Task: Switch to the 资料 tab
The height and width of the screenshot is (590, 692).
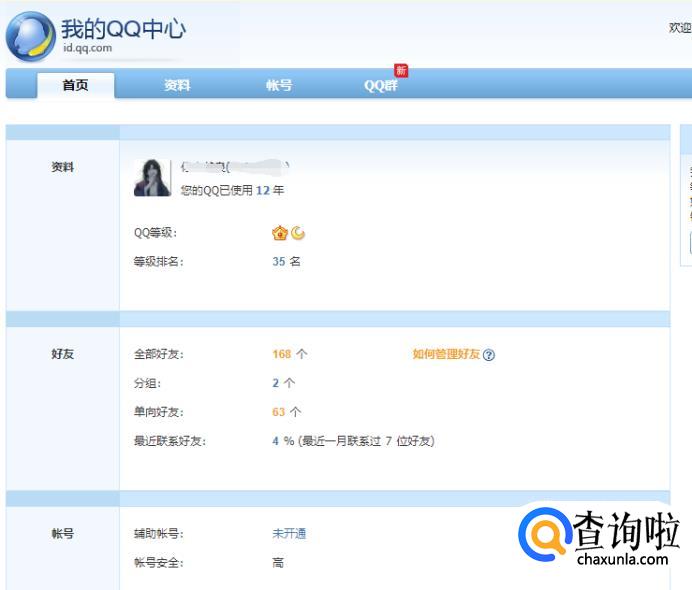Action: pyautogui.click(x=177, y=85)
